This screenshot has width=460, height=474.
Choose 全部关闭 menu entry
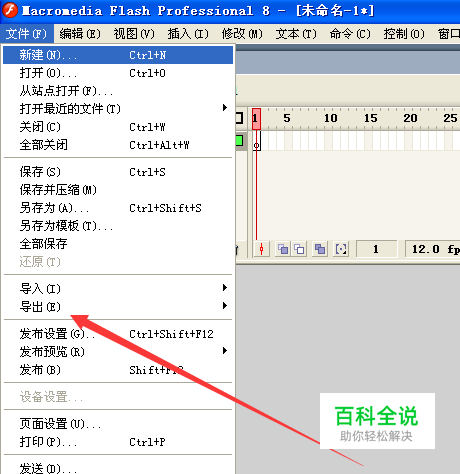118,145
